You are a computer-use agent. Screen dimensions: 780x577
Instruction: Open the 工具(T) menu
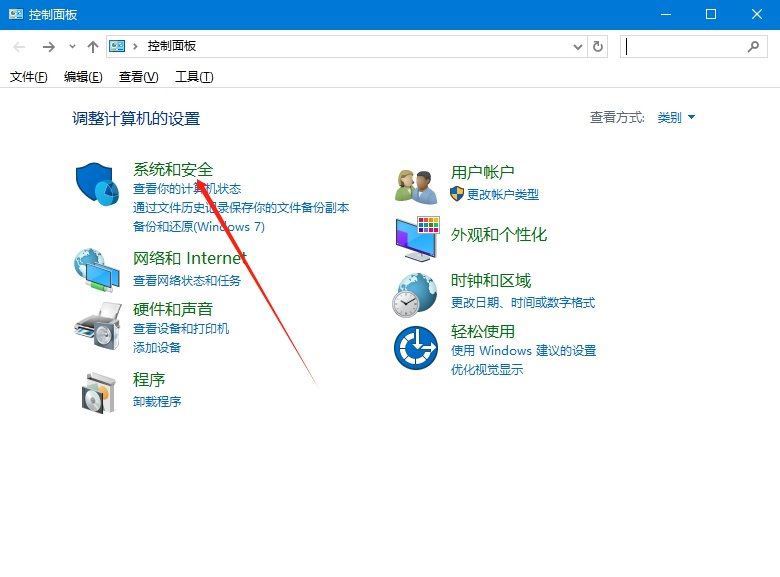pyautogui.click(x=193, y=77)
